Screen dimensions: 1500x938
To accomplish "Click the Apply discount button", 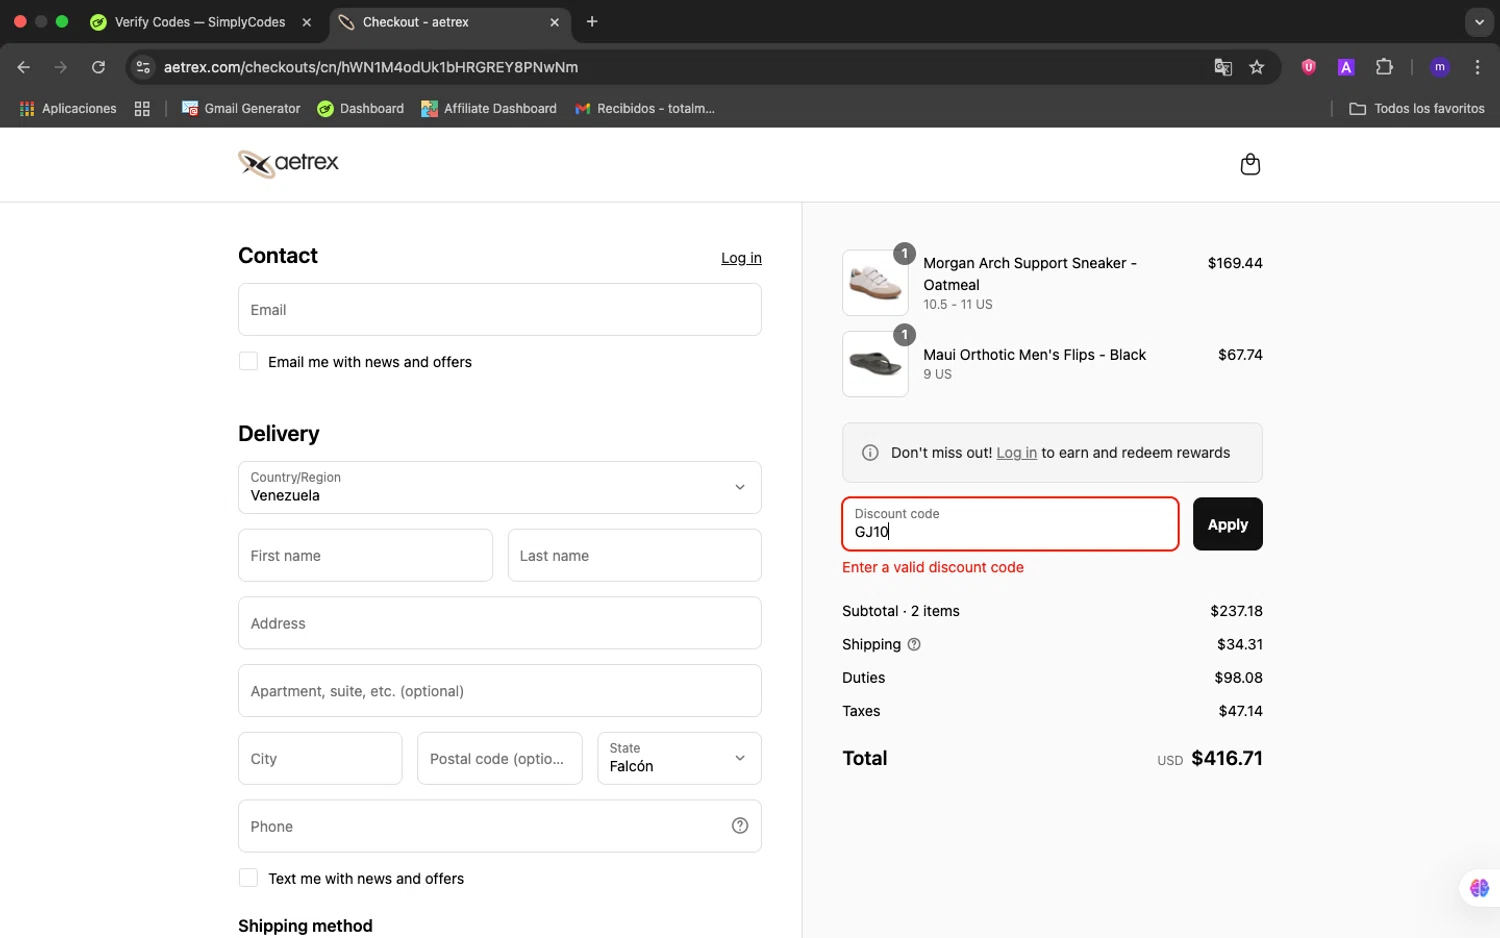I will [x=1228, y=524].
